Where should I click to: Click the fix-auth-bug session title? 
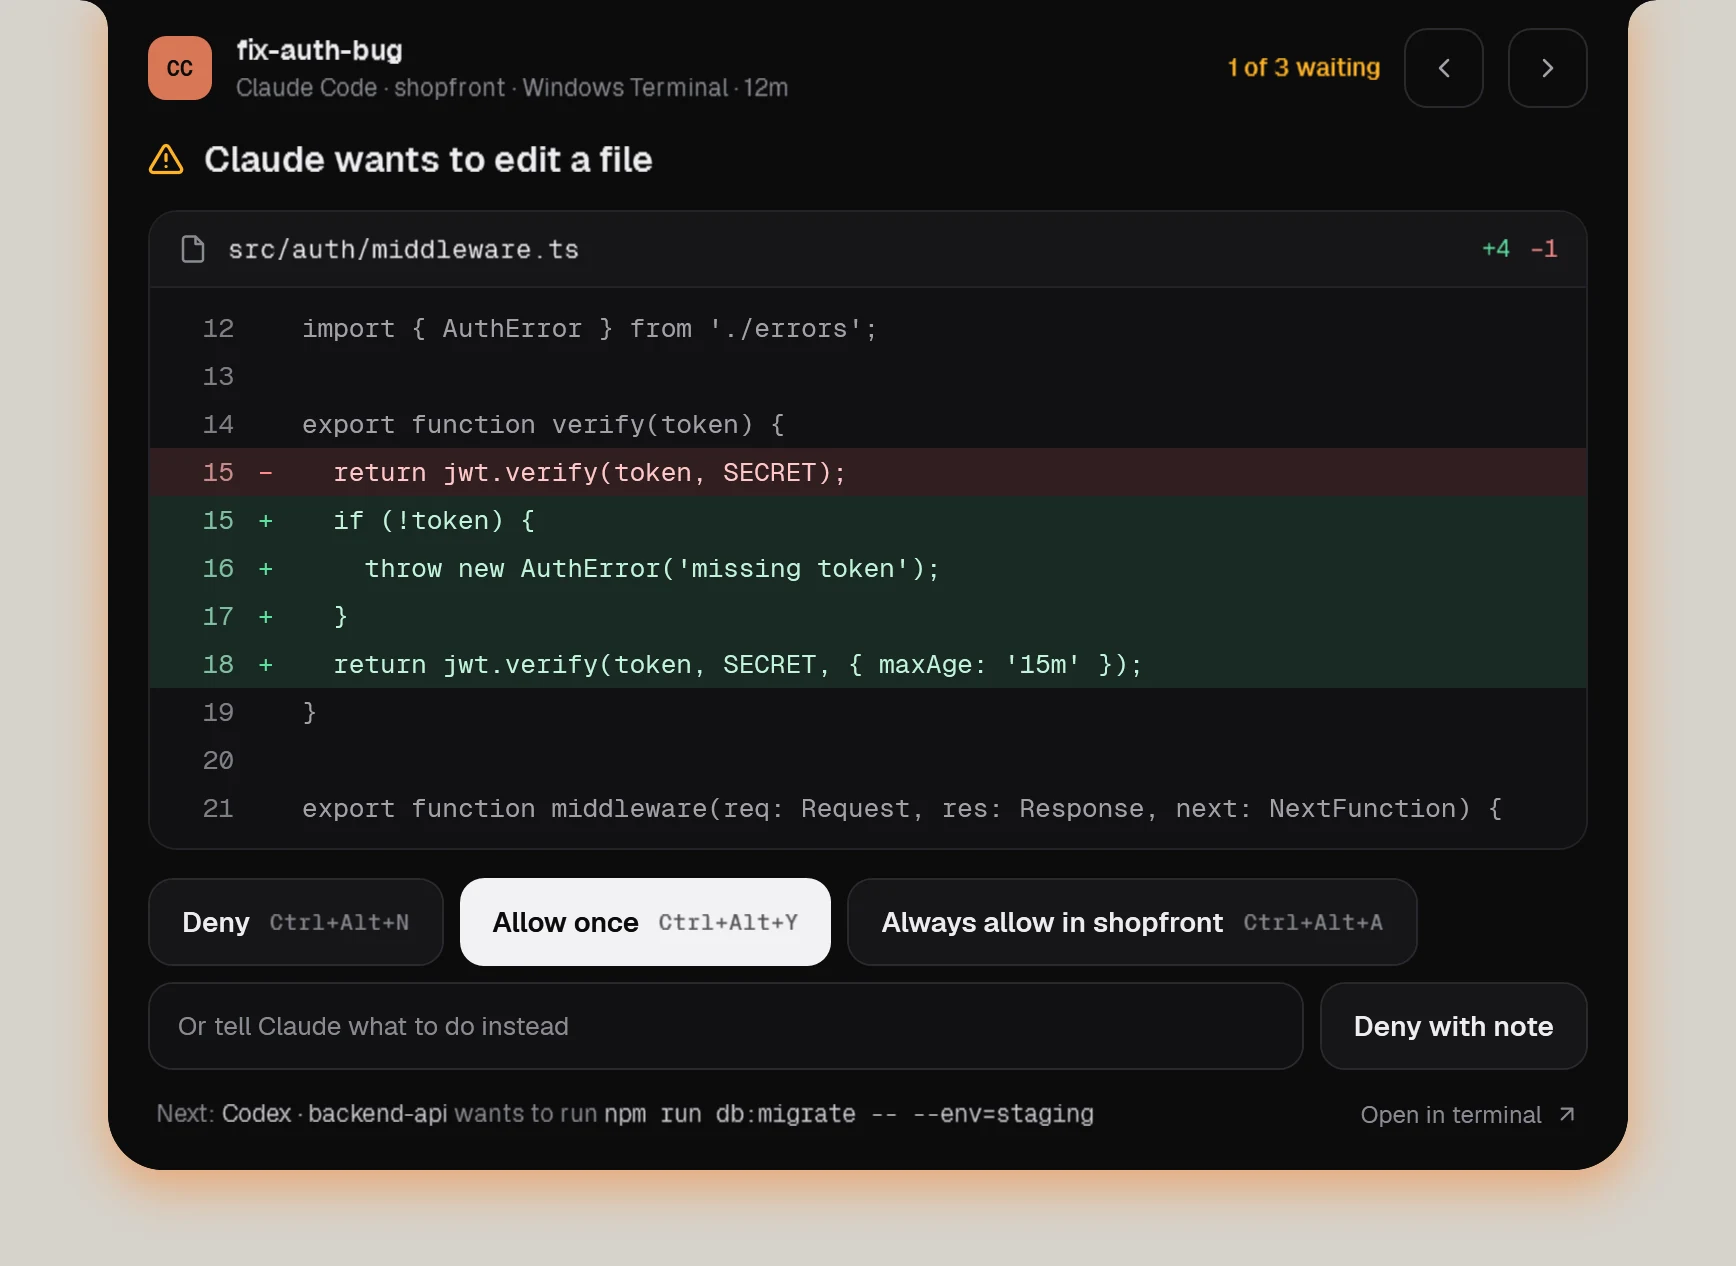(x=319, y=50)
